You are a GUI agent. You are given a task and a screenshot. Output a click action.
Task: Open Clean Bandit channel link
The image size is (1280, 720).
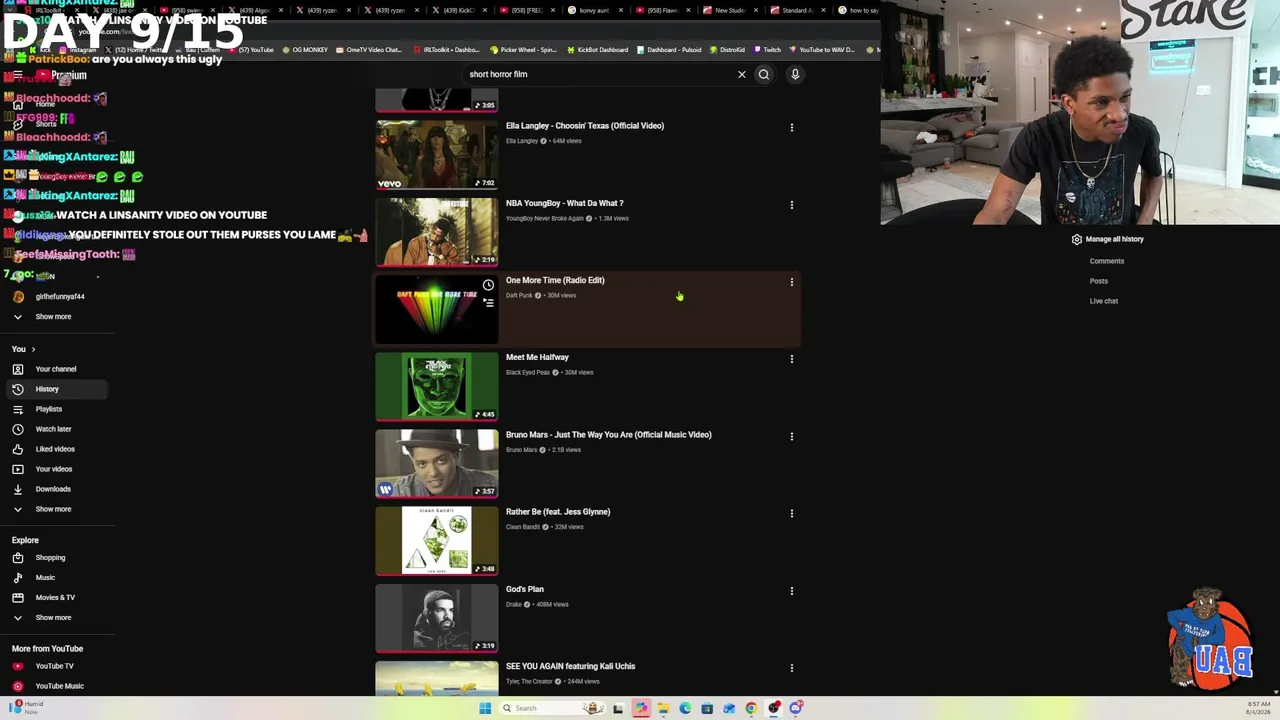click(x=523, y=527)
